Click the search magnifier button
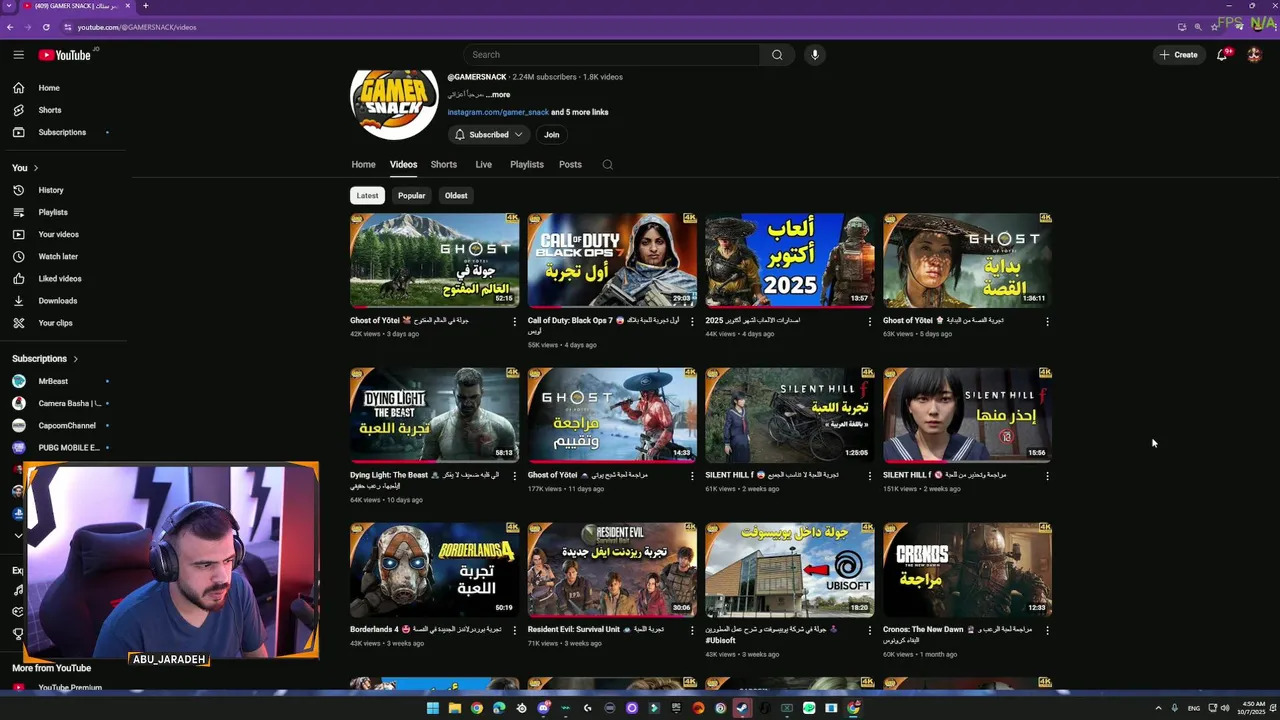Image resolution: width=1280 pixels, height=720 pixels. [x=777, y=55]
